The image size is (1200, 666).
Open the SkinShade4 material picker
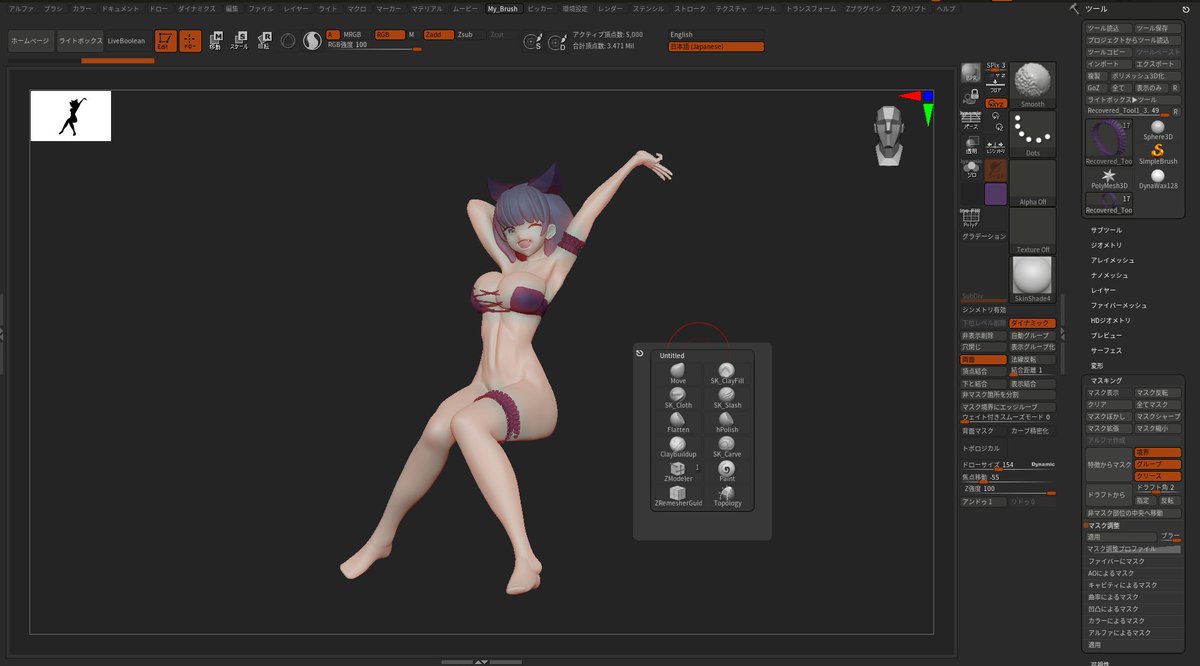click(1033, 279)
